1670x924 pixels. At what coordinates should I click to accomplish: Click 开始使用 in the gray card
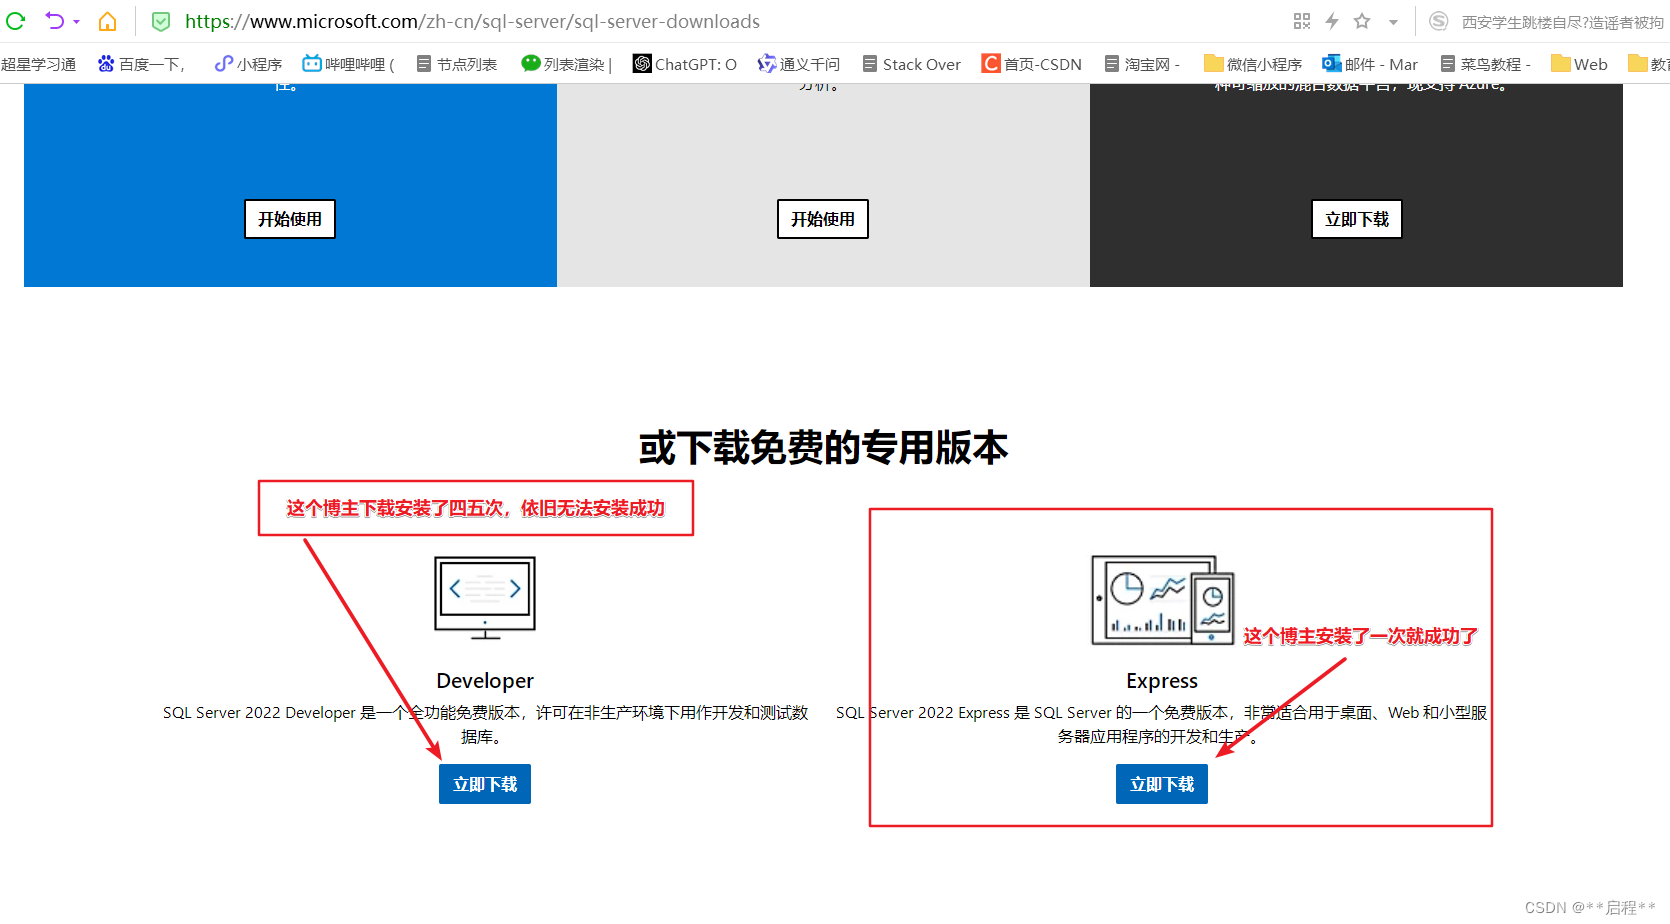click(x=823, y=219)
